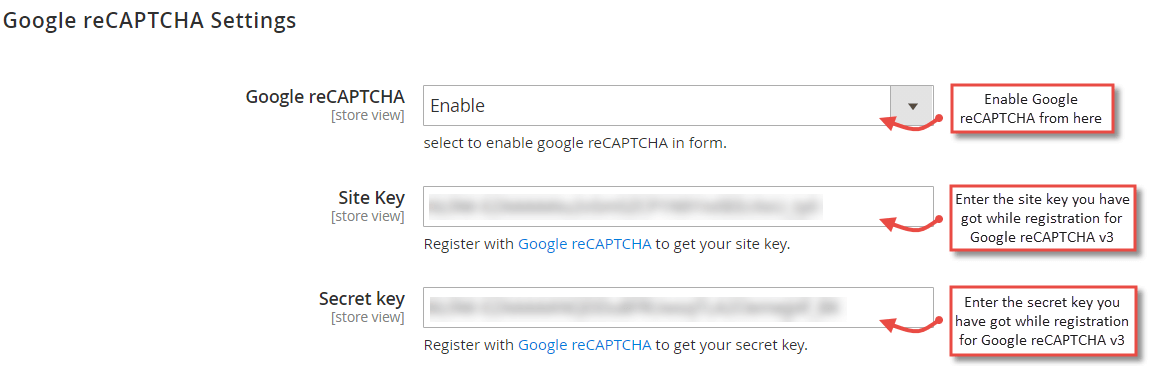Screen dimensions: 1151x366
Task: Focus the Site Key input field
Action: pyautogui.click(x=678, y=206)
